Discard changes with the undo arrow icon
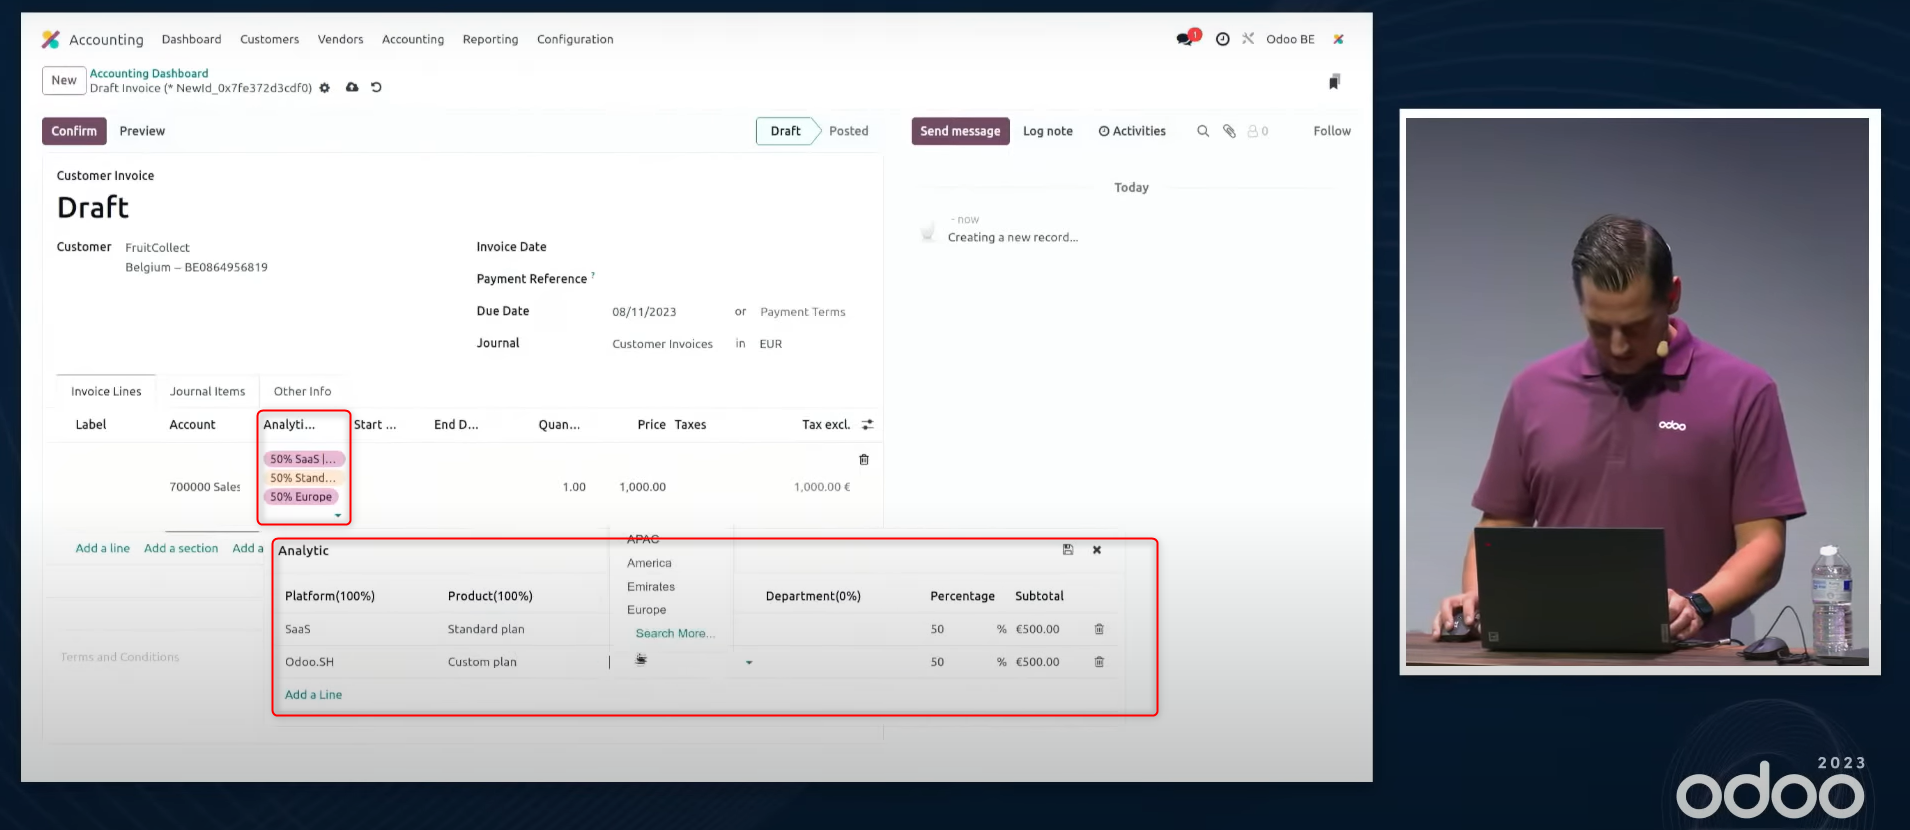Viewport: 1910px width, 830px height. pos(376,87)
